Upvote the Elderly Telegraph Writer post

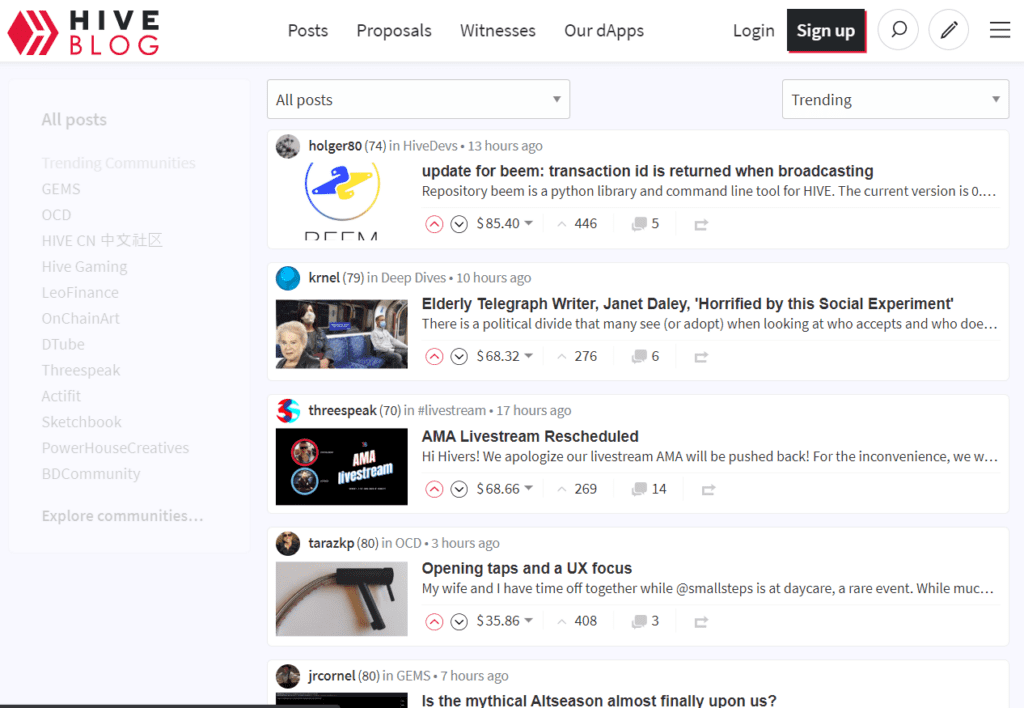click(x=434, y=357)
